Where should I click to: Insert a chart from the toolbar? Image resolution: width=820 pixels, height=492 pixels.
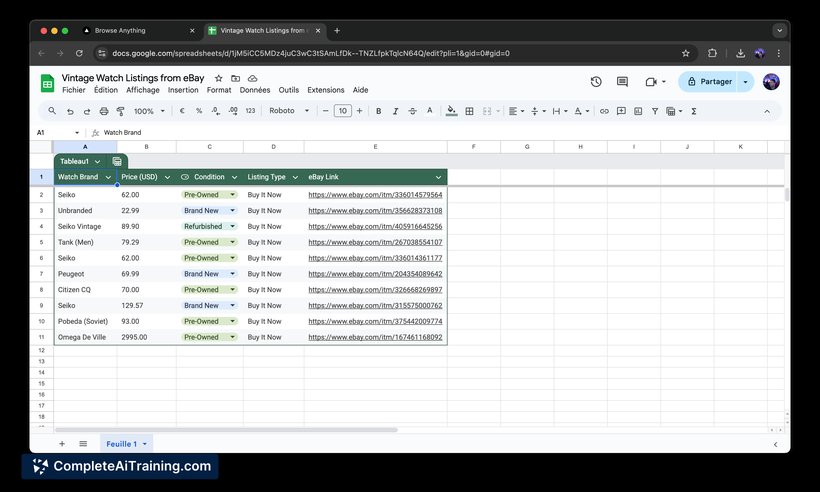point(637,111)
